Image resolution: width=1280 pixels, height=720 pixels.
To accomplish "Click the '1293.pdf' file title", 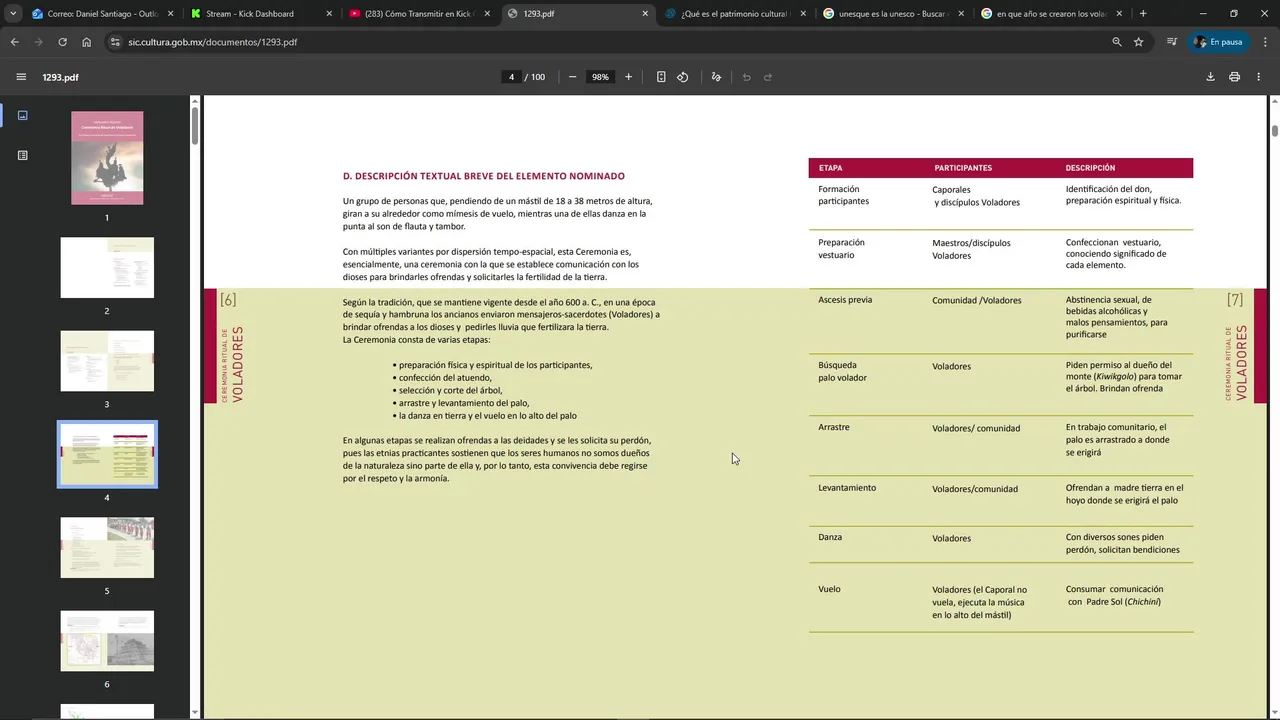I will (x=60, y=77).
